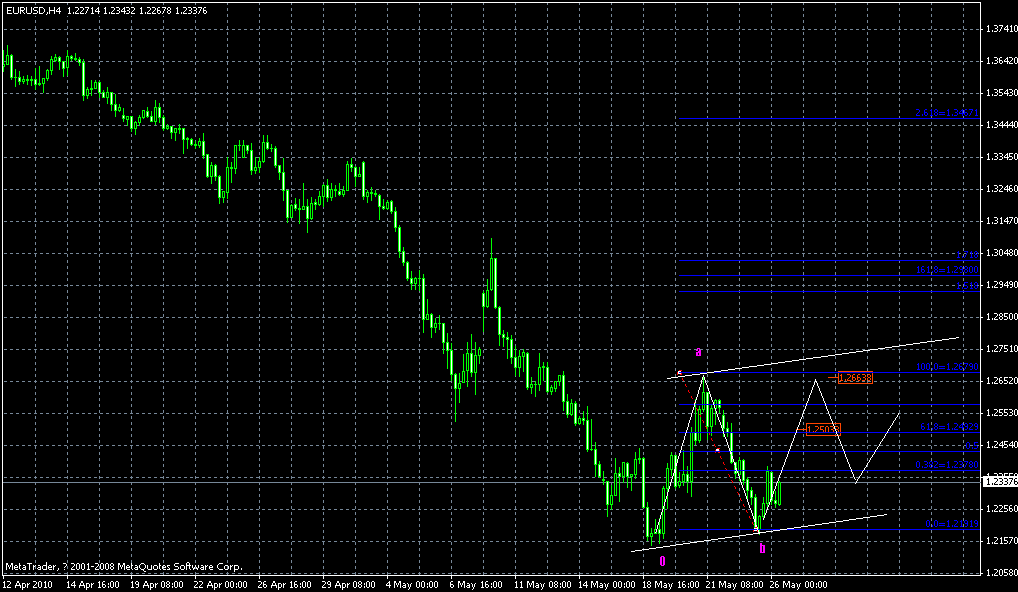The width and height of the screenshot is (1018, 592).
Task: Click the magenta wave label "0"
Action: (662, 560)
